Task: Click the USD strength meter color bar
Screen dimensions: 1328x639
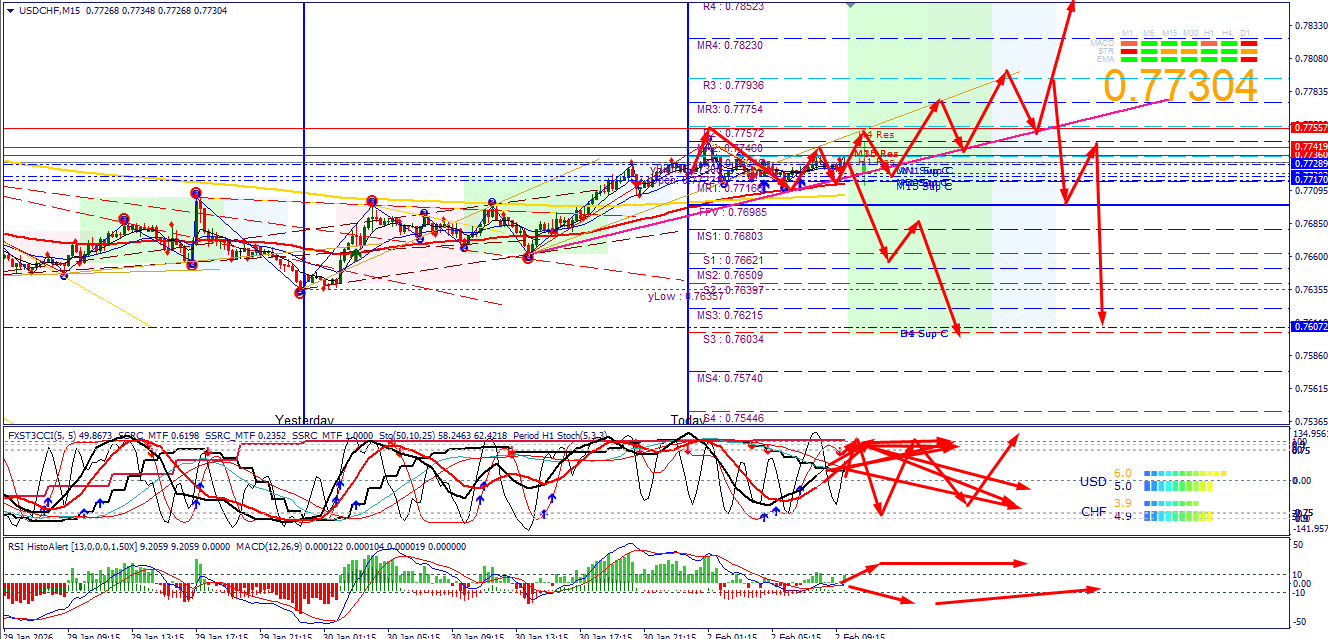Action: coord(1183,480)
